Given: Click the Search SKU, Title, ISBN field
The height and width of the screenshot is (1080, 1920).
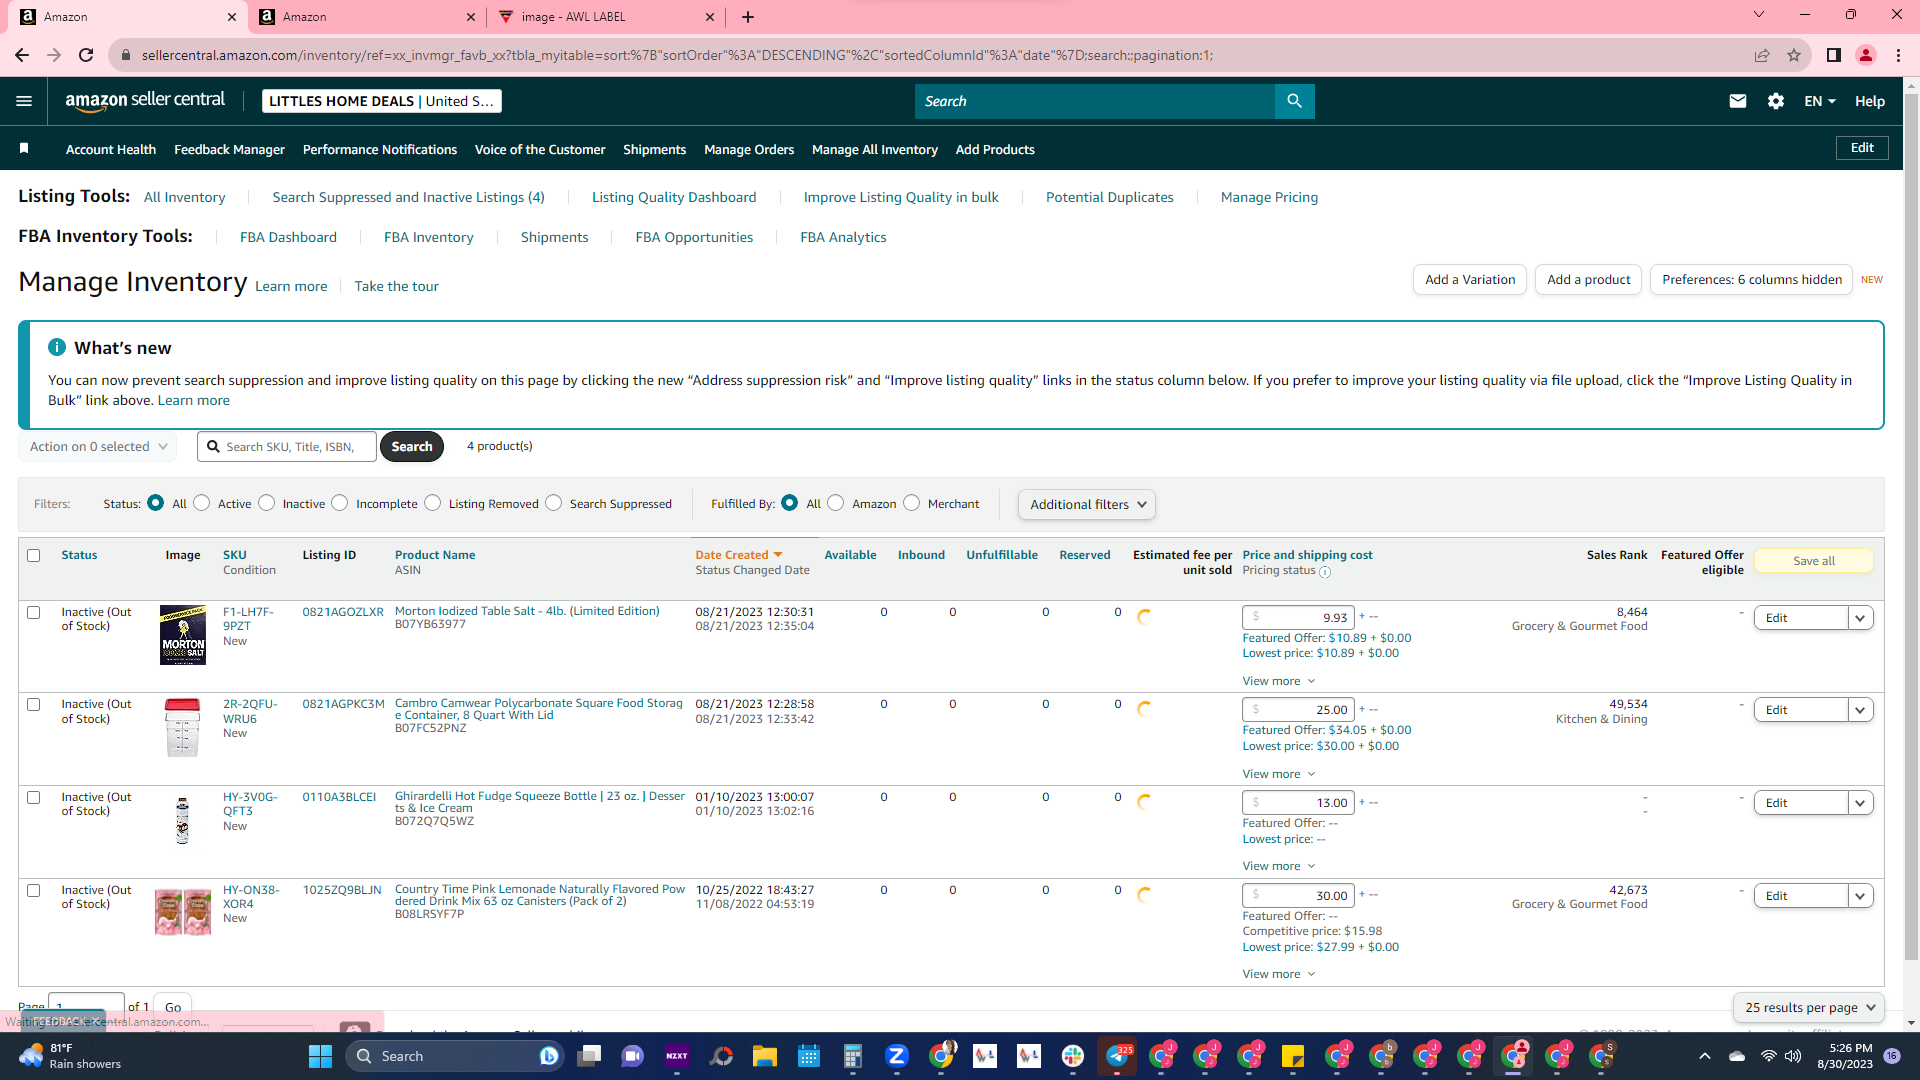Looking at the screenshot, I should point(287,447).
